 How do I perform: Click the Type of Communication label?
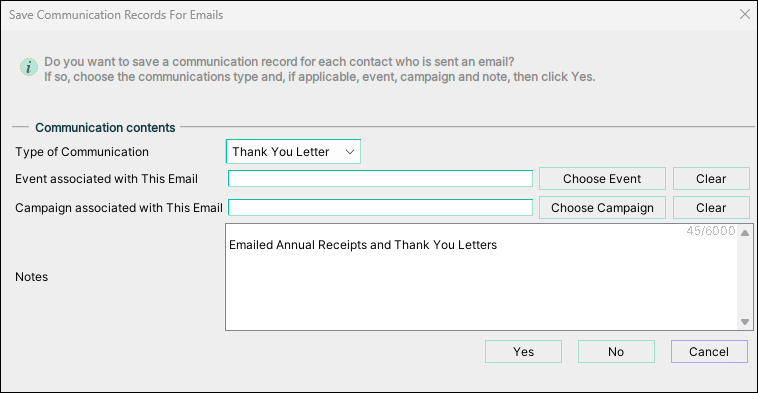82,152
